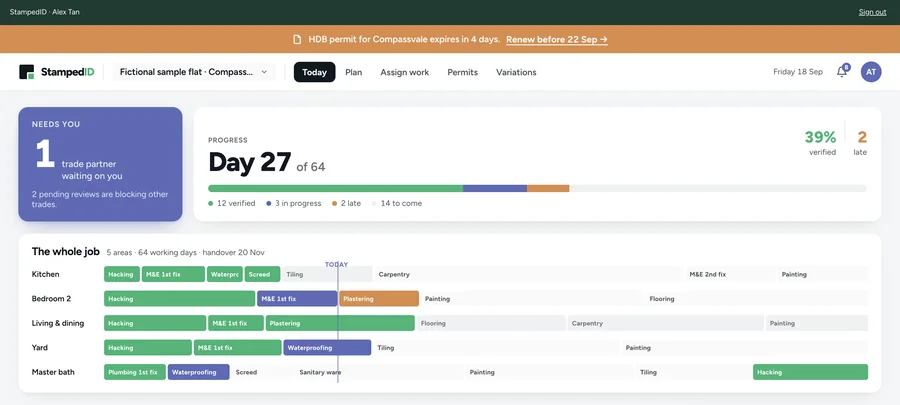Image resolution: width=900 pixels, height=405 pixels.
Task: Select the Kitchen row label
Action: pyautogui.click(x=45, y=274)
